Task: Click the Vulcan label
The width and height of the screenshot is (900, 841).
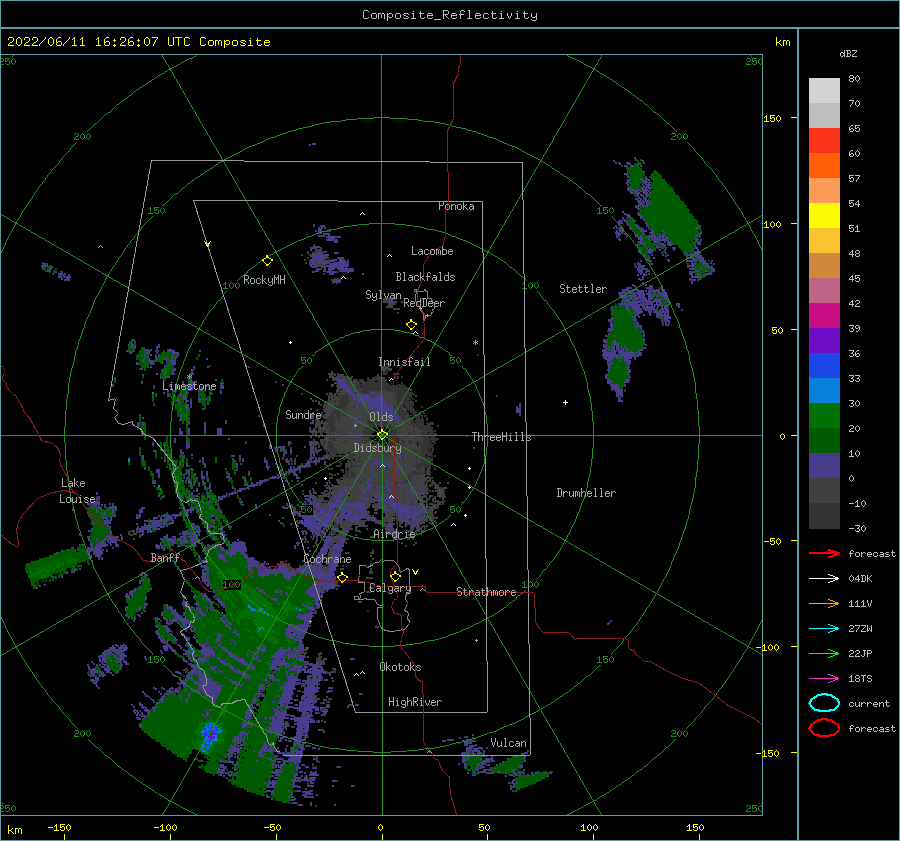Action: pos(508,743)
